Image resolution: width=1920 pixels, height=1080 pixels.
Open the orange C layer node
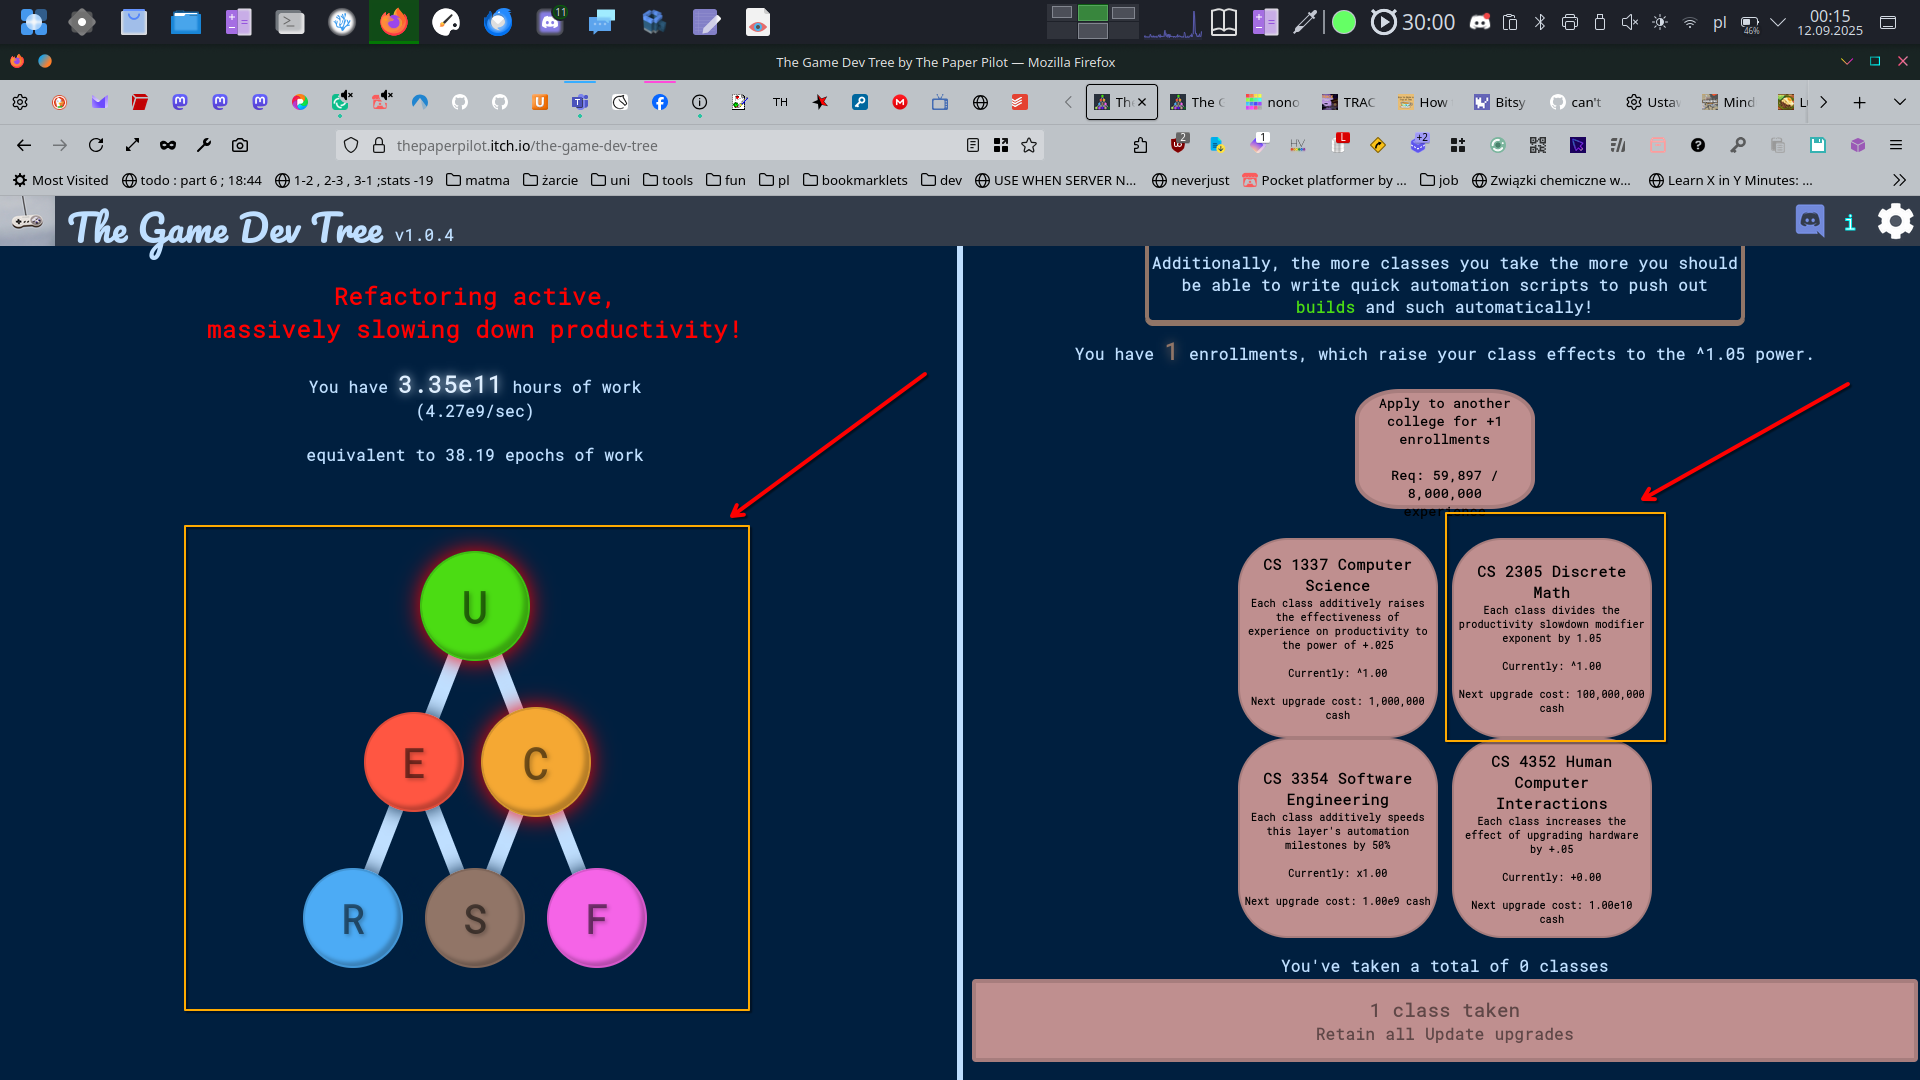[x=535, y=762]
